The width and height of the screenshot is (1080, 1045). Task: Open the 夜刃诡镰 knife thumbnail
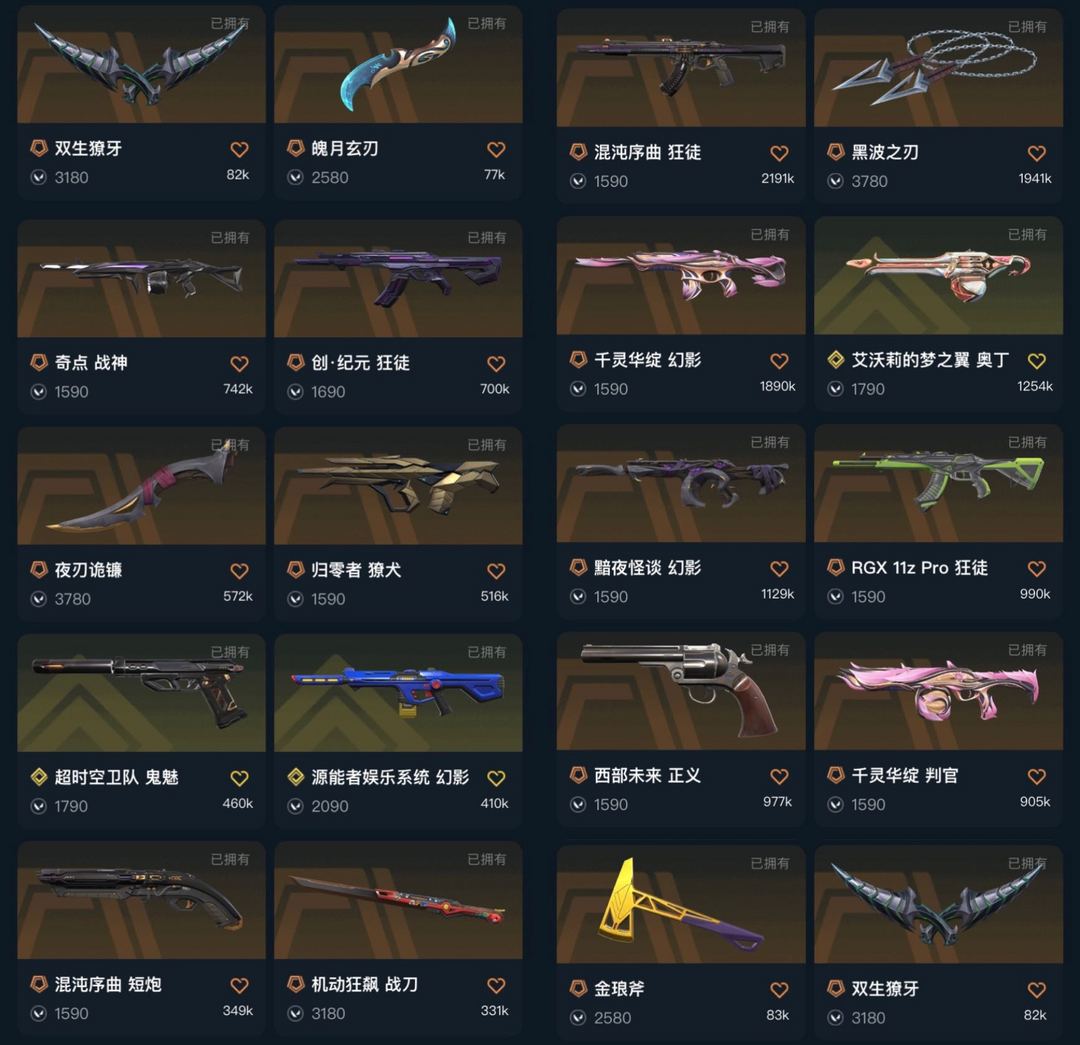[141, 486]
